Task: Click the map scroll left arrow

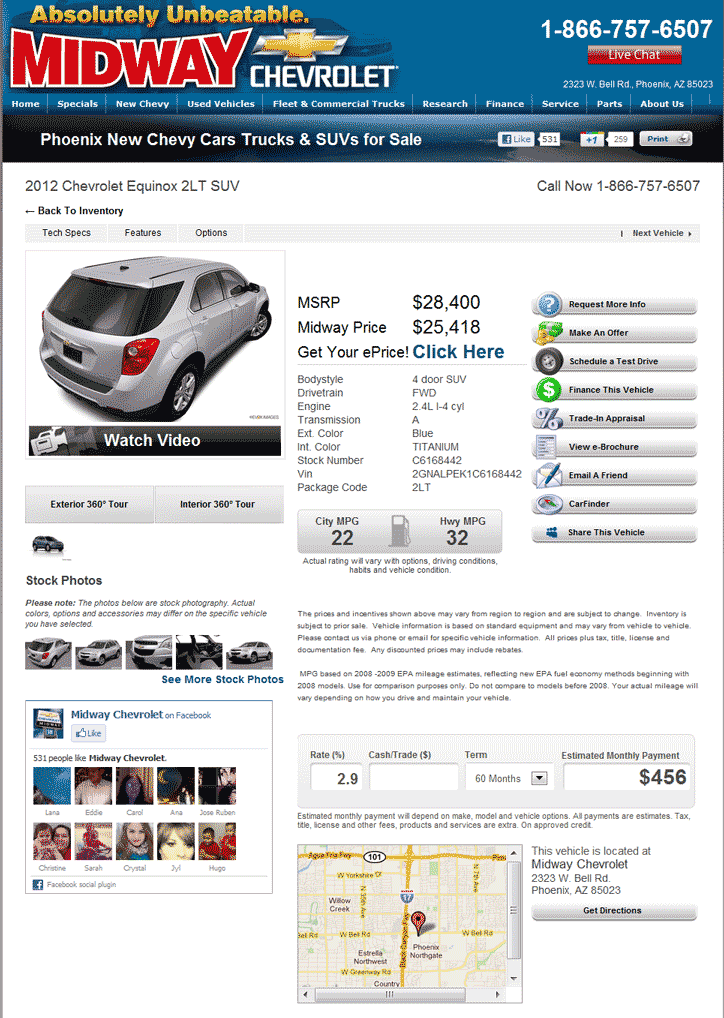Action: 306,994
